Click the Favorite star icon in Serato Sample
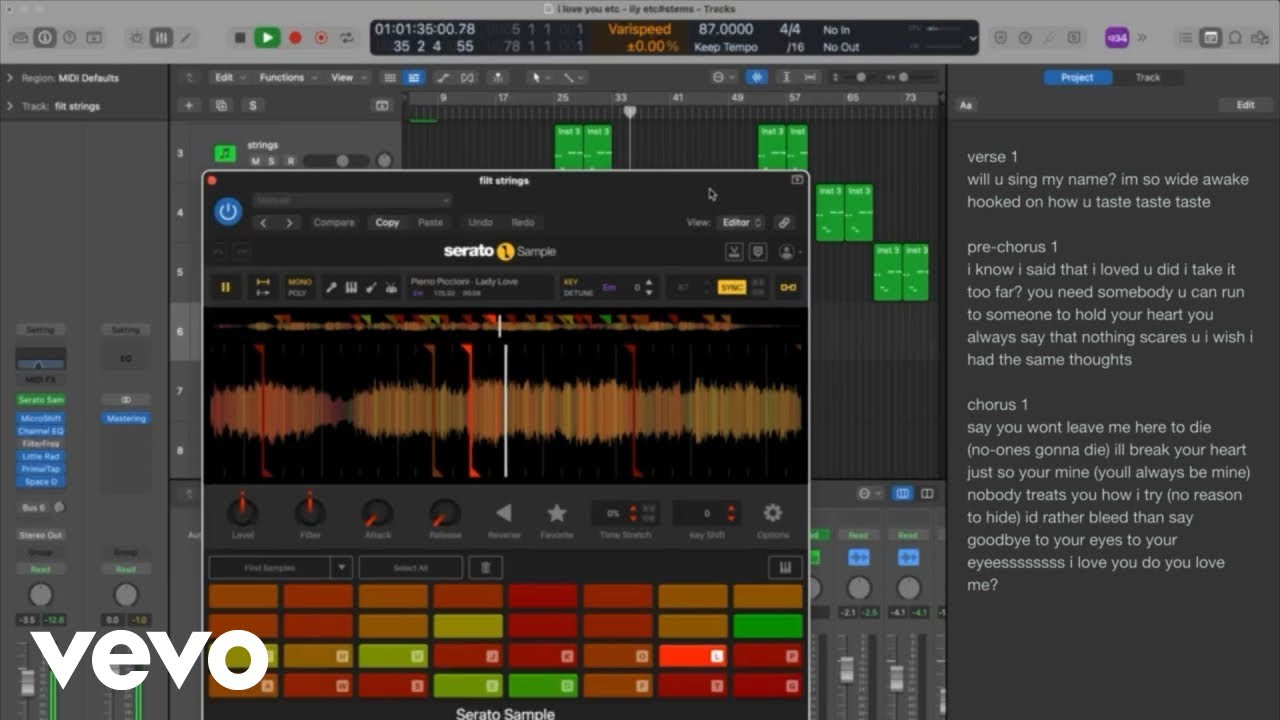The width and height of the screenshot is (1280, 720). 557,513
